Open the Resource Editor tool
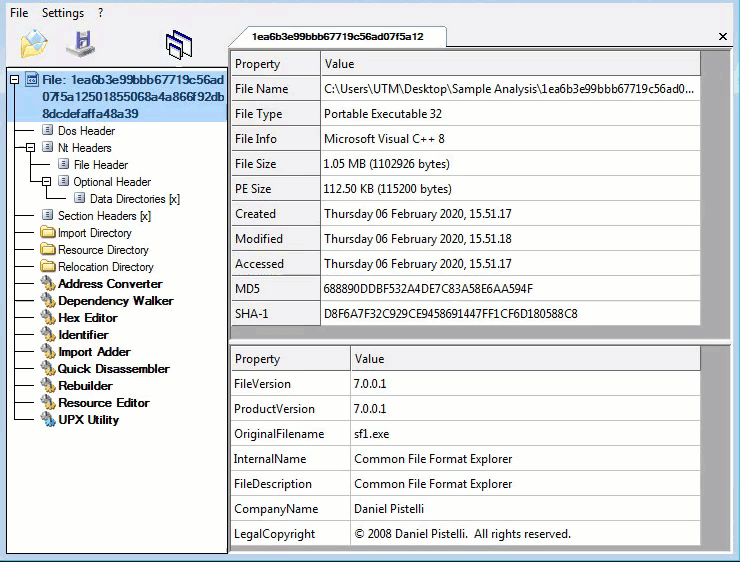 tap(103, 403)
